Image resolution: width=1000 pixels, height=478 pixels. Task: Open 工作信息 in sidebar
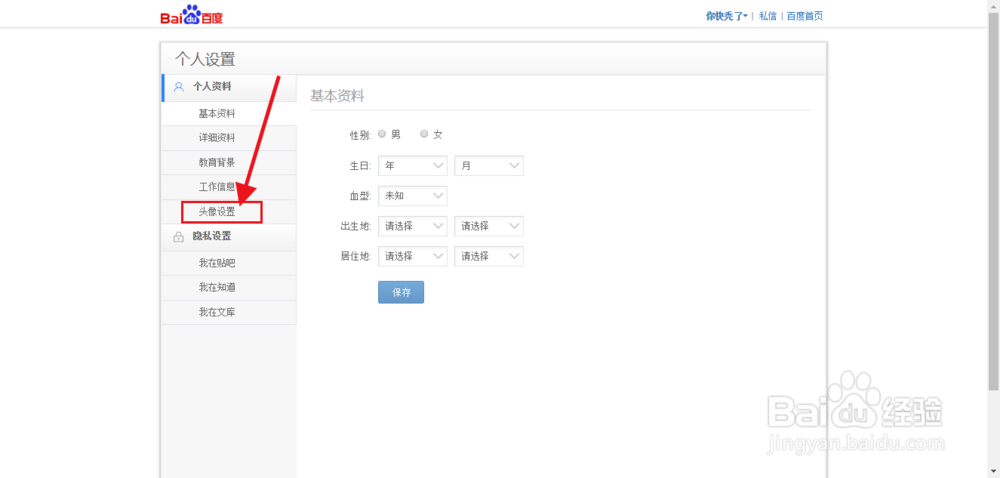click(x=229, y=187)
